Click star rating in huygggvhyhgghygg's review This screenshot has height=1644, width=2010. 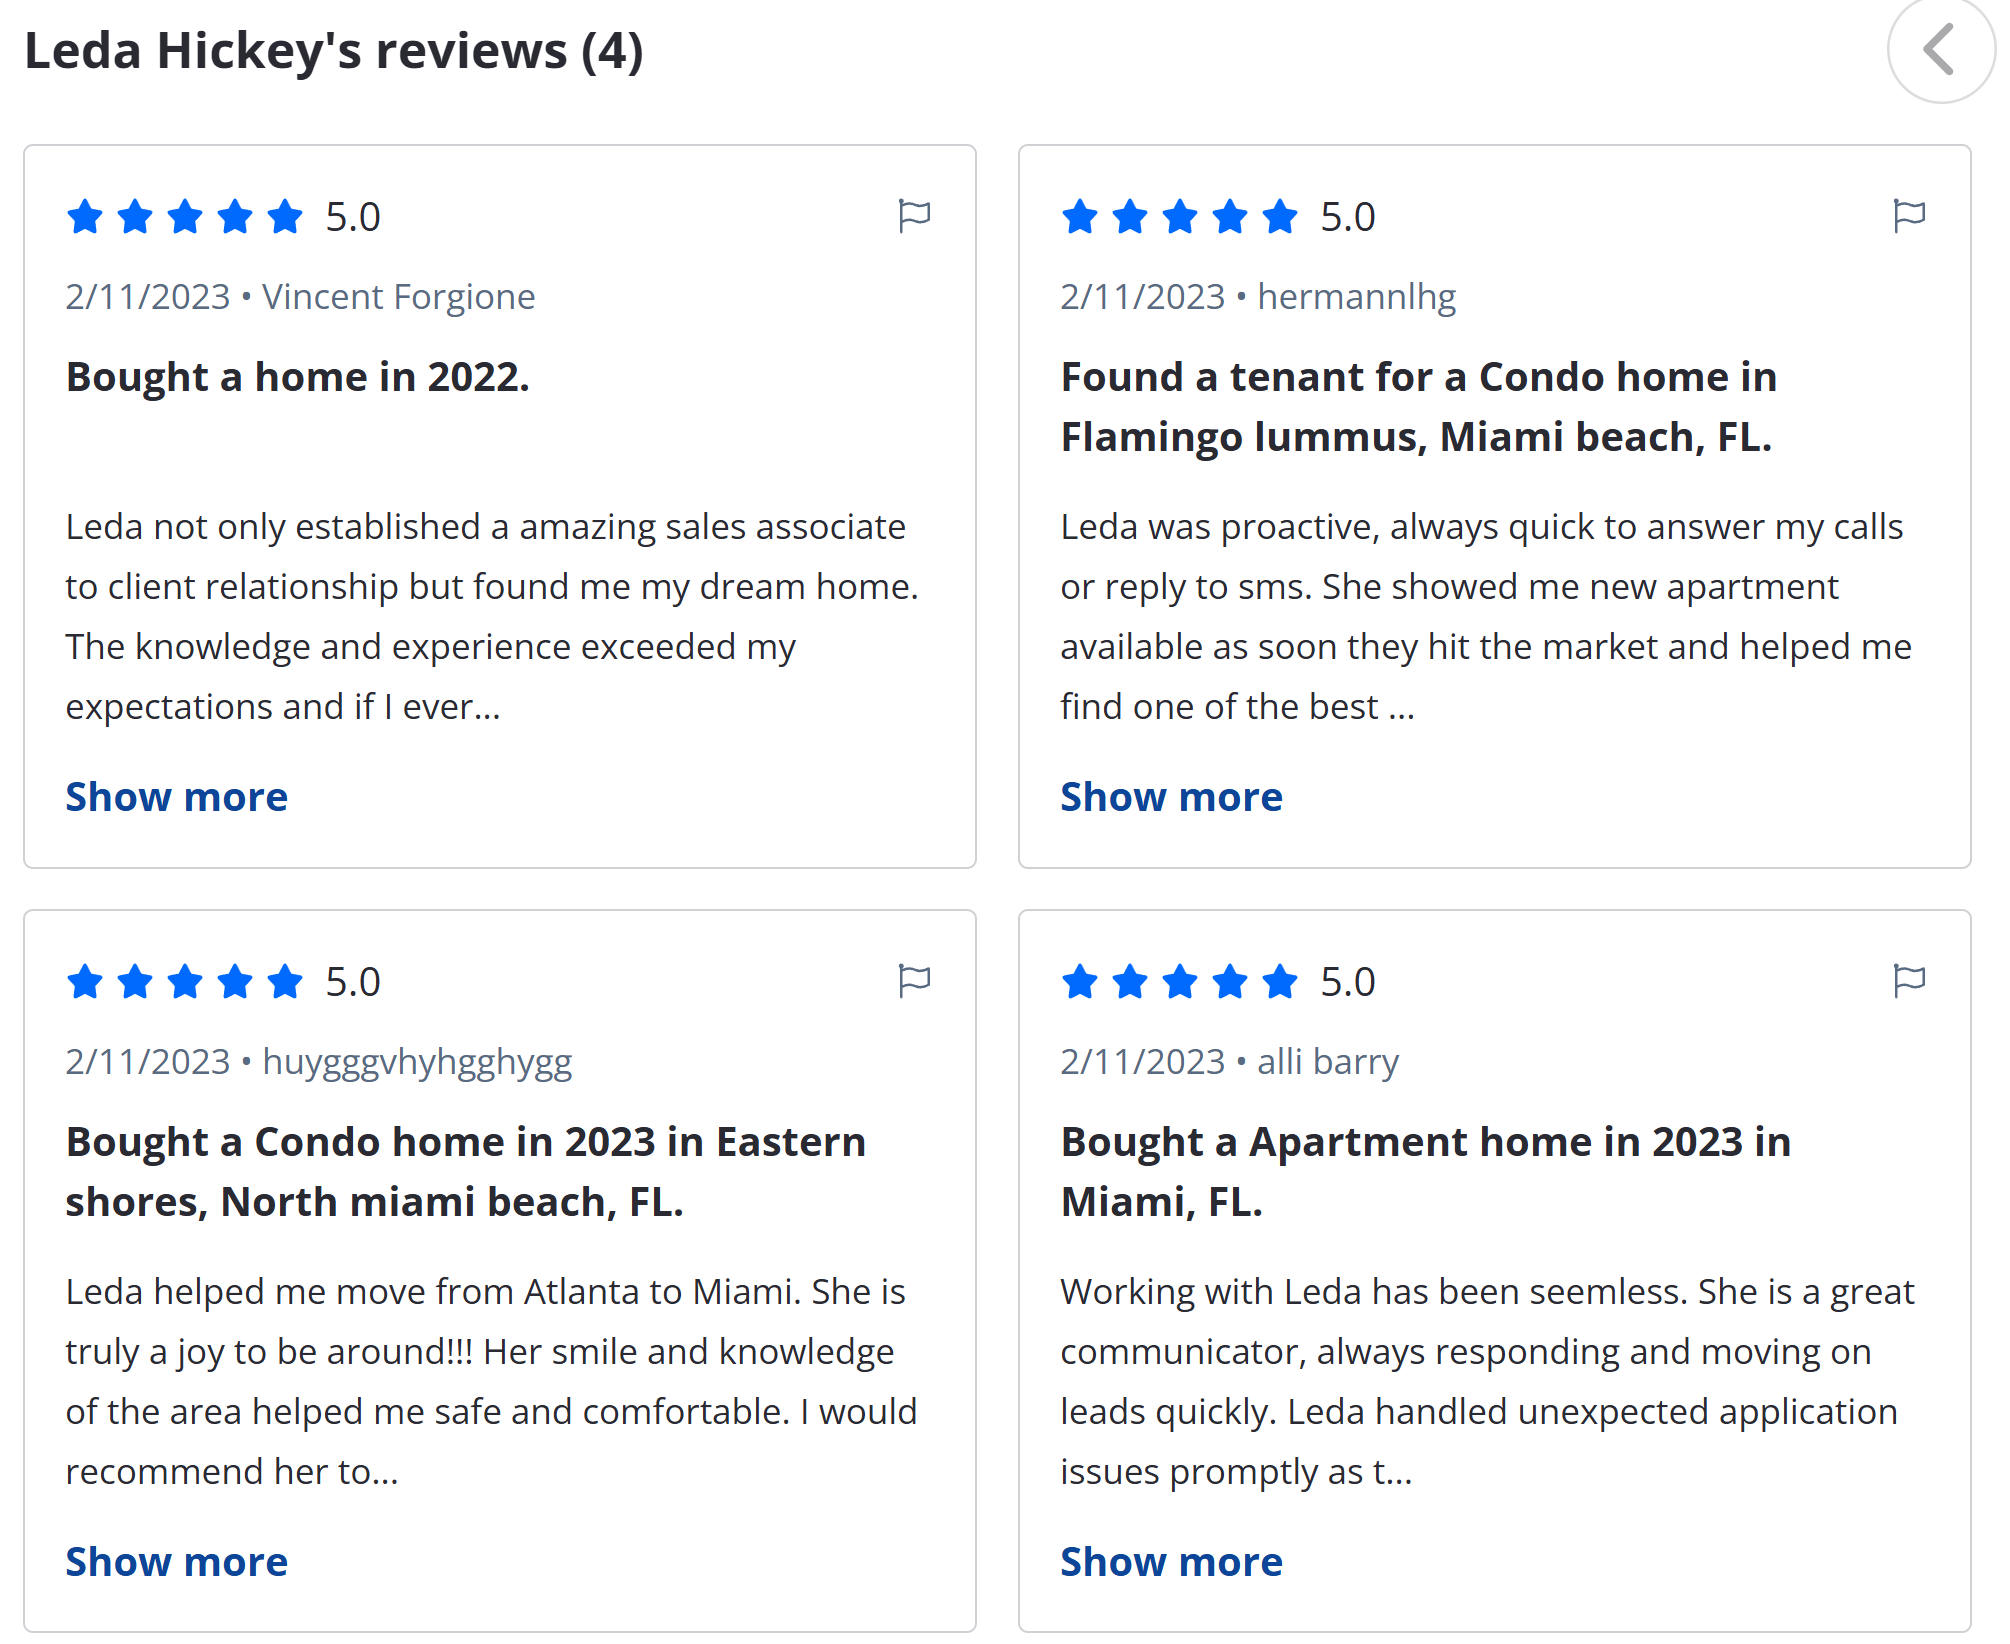(185, 981)
